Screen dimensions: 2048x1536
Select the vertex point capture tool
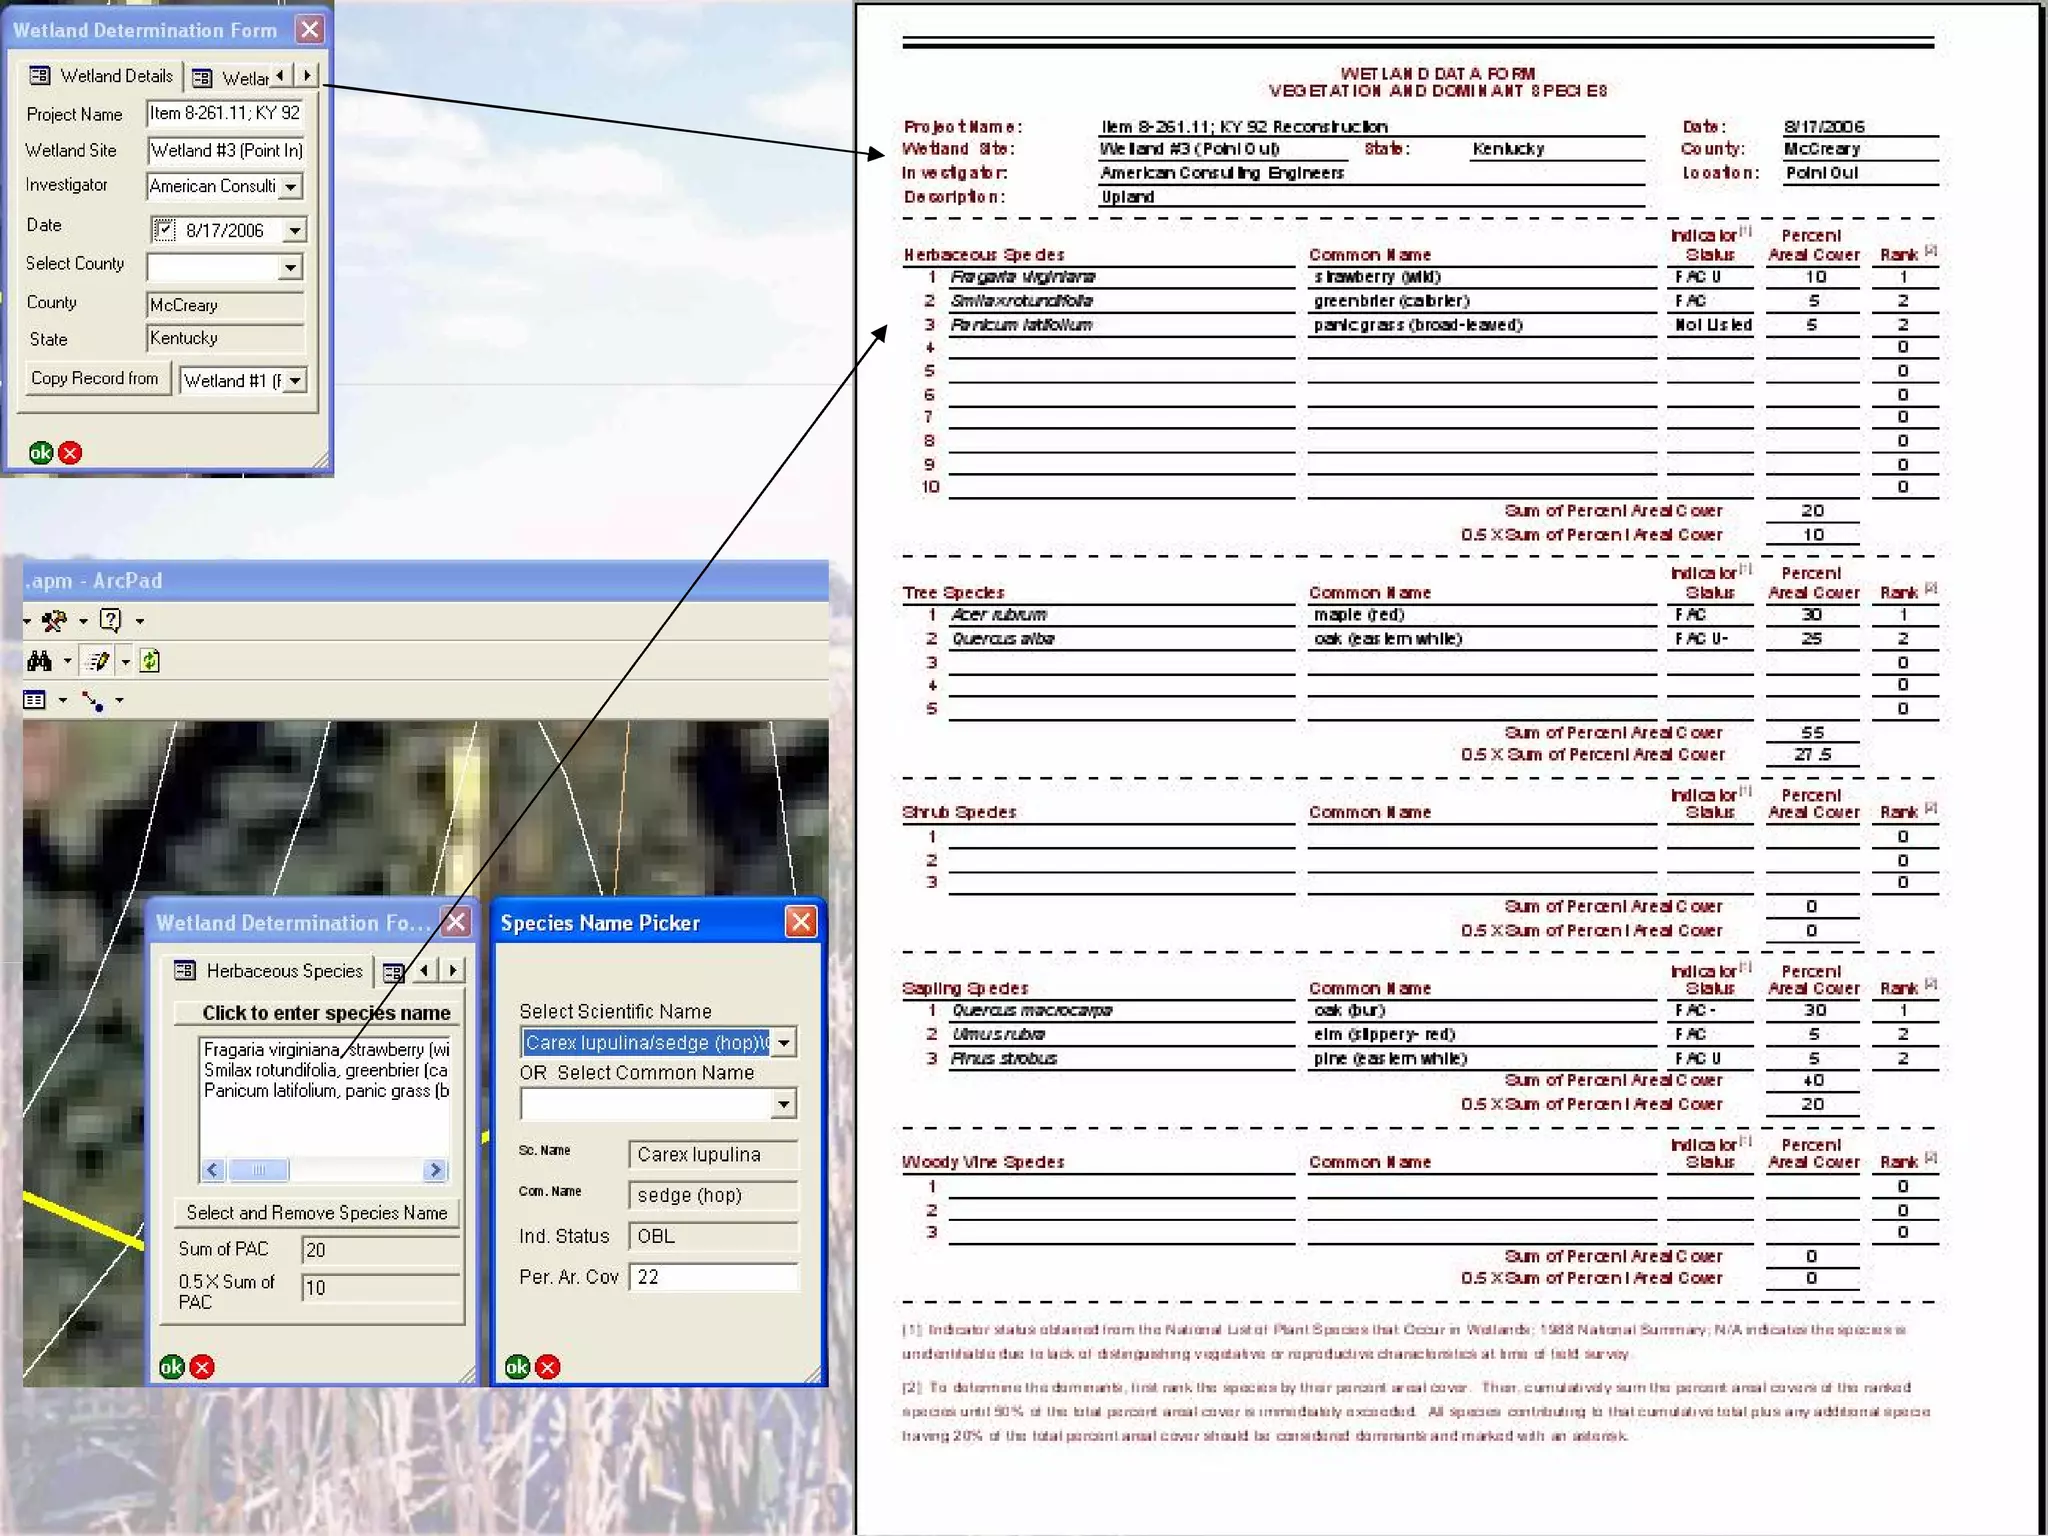coord(92,700)
